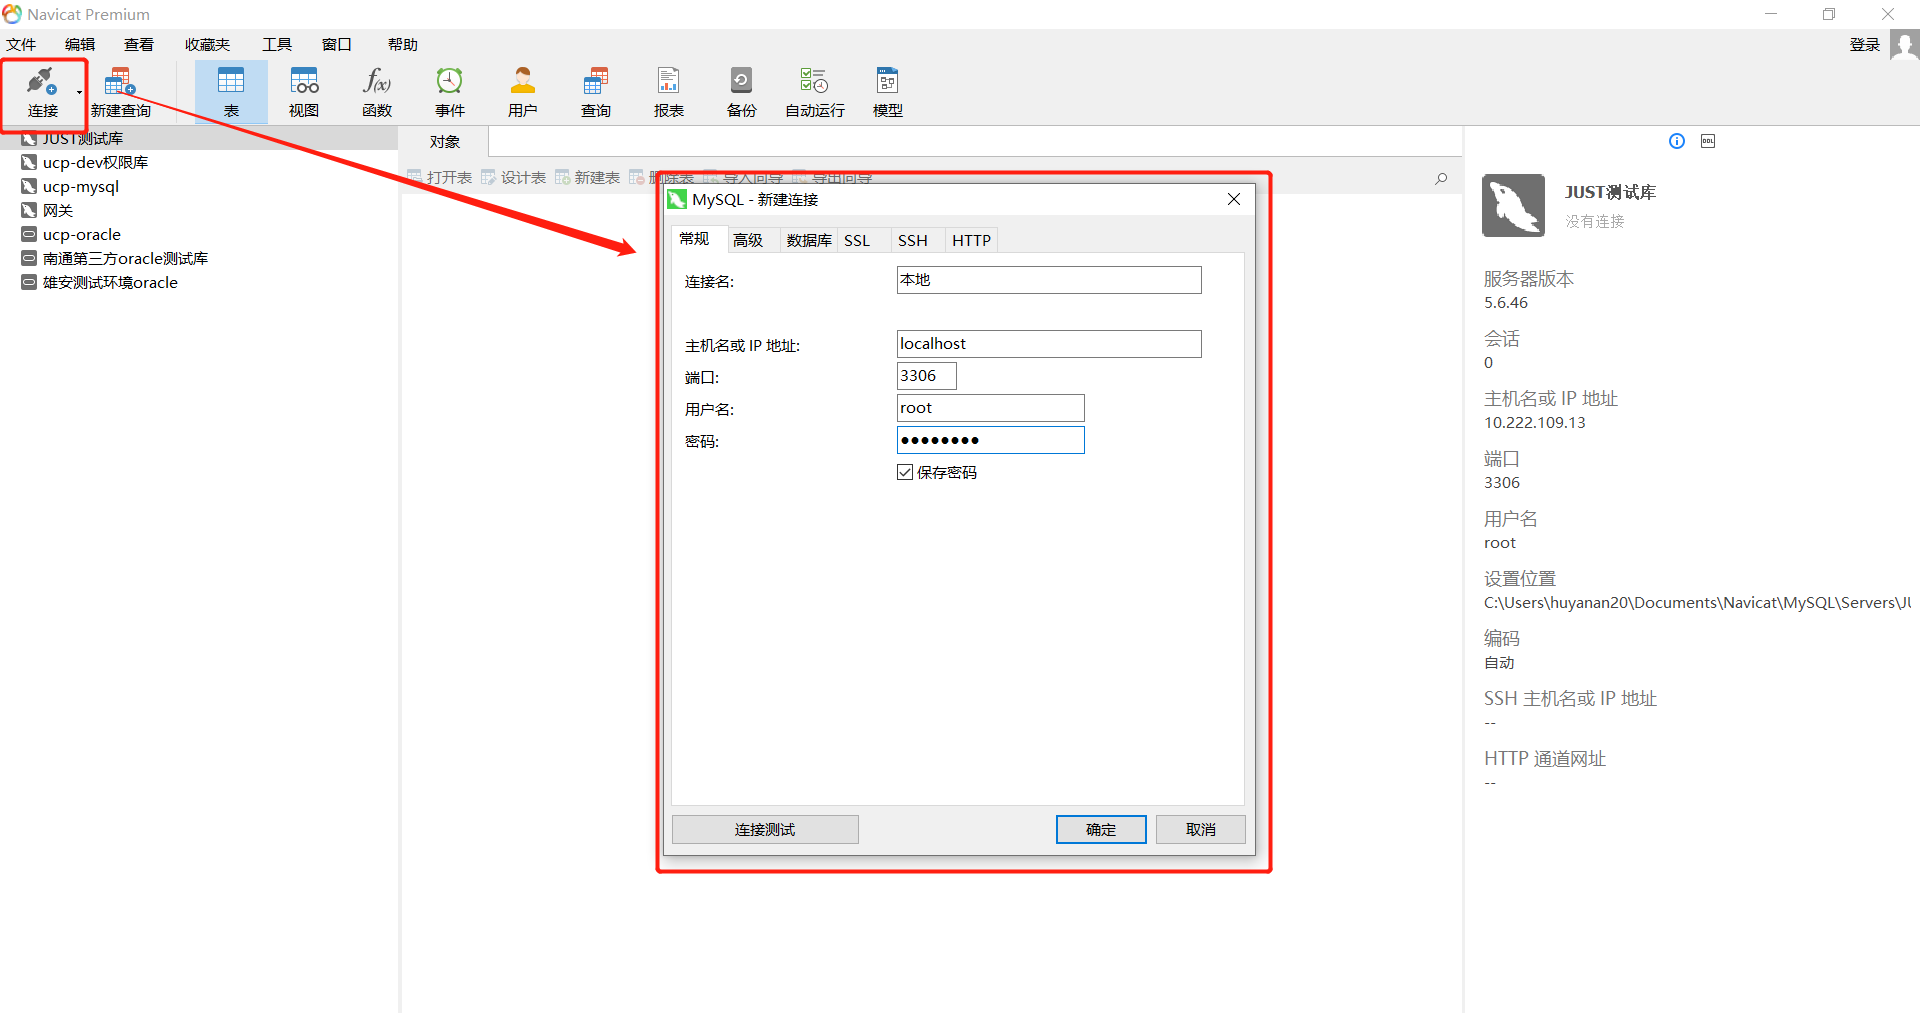
Task: Open the Window (窗口) menu
Action: [337, 44]
